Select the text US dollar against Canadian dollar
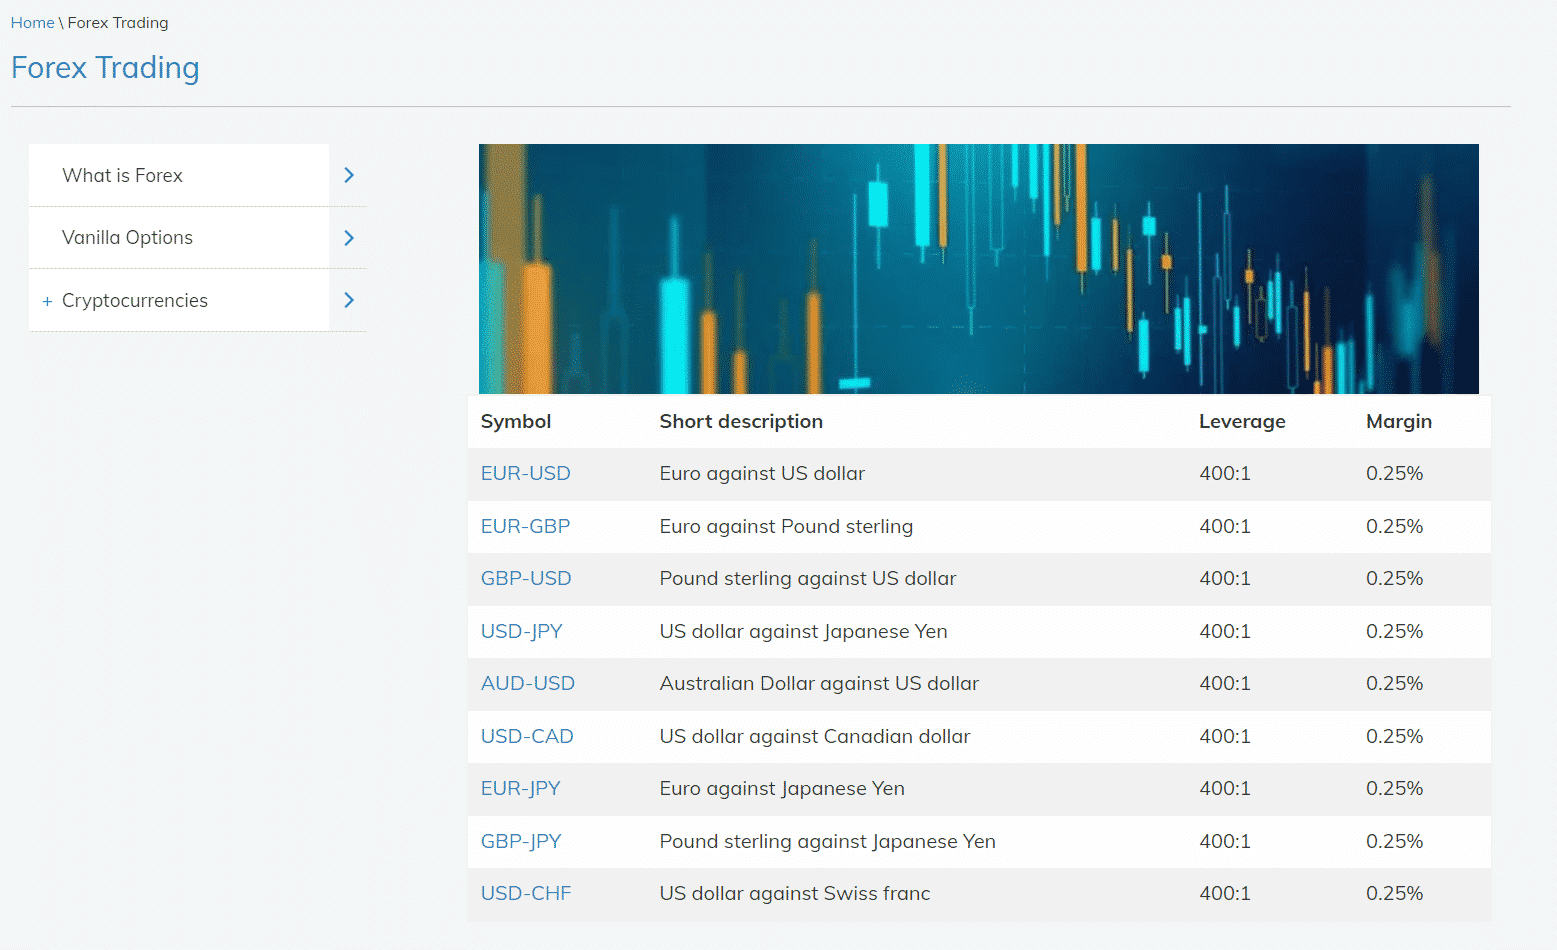 pyautogui.click(x=815, y=737)
